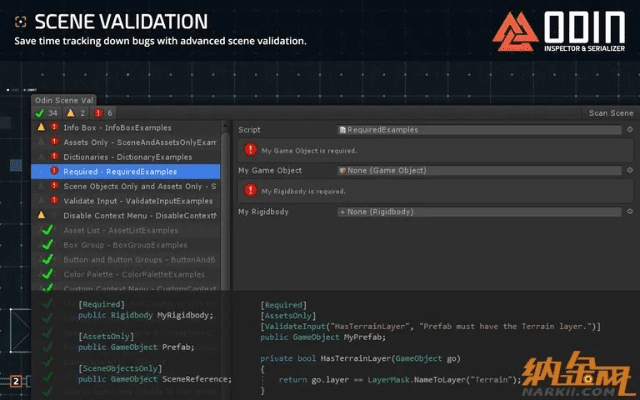Toggle the passed validations filter showing 34

coord(47,113)
